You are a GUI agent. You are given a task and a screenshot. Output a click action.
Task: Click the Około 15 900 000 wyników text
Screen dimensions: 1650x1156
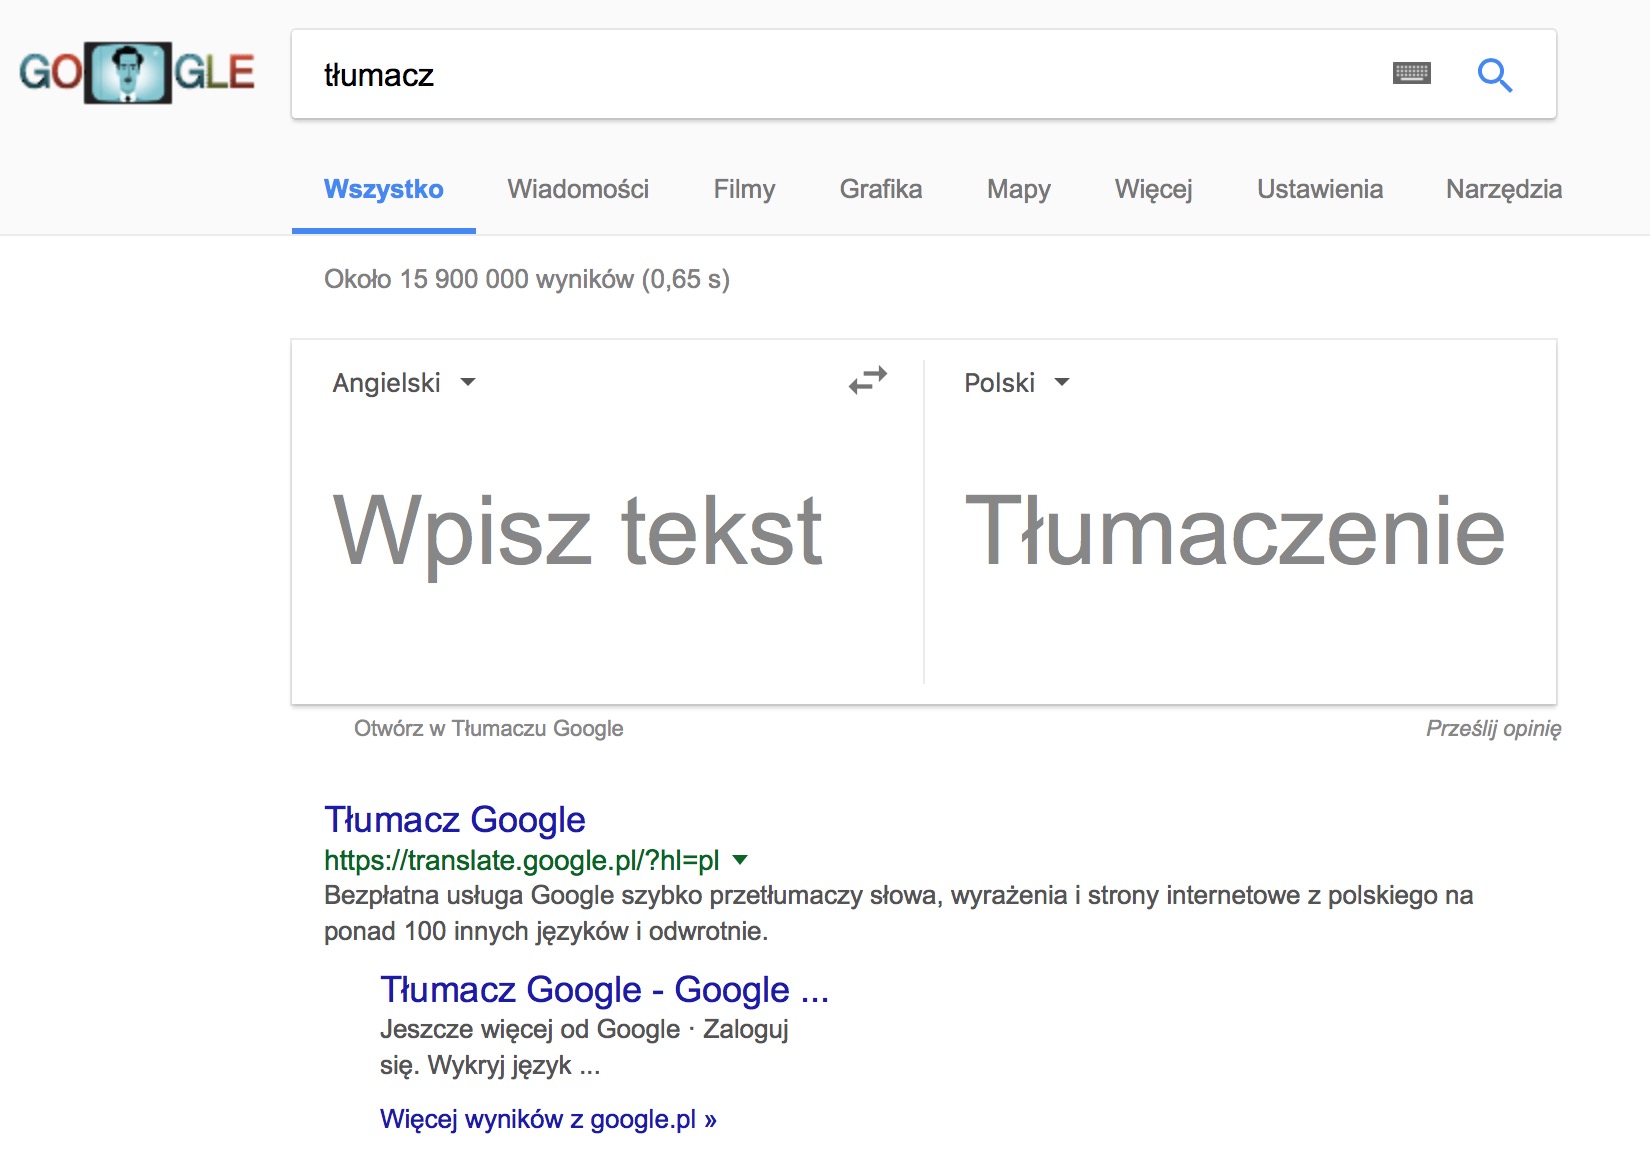(526, 279)
